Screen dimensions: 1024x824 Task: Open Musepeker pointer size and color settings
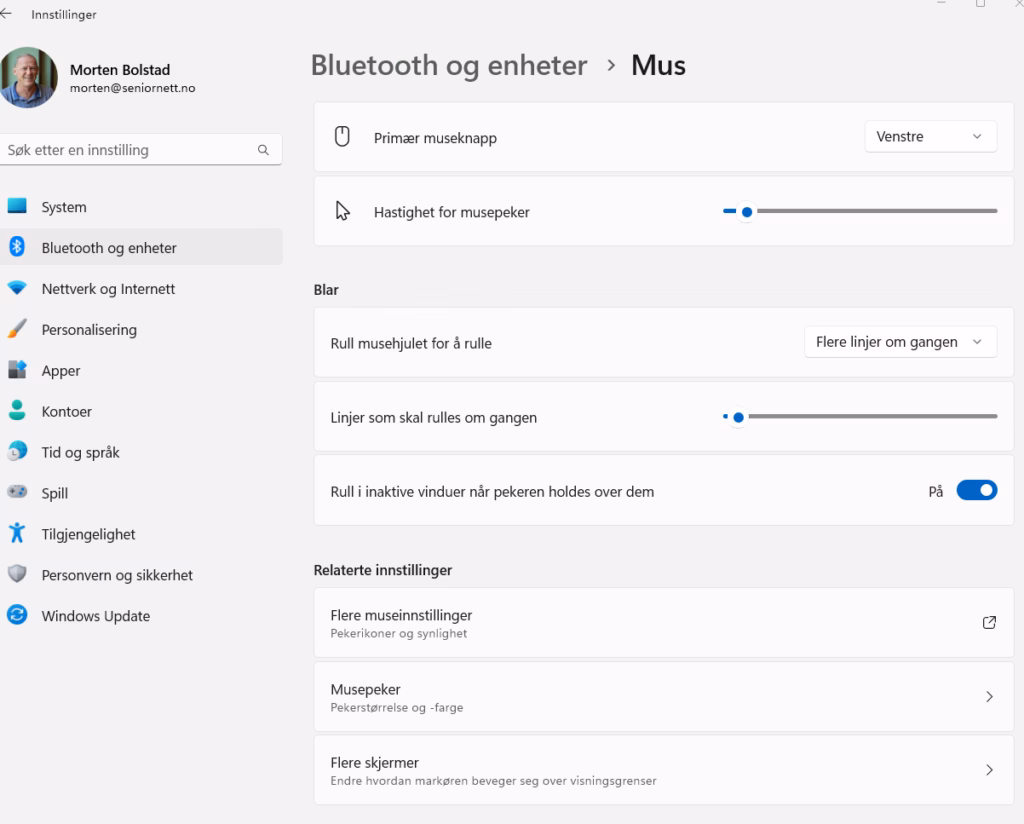(663, 697)
